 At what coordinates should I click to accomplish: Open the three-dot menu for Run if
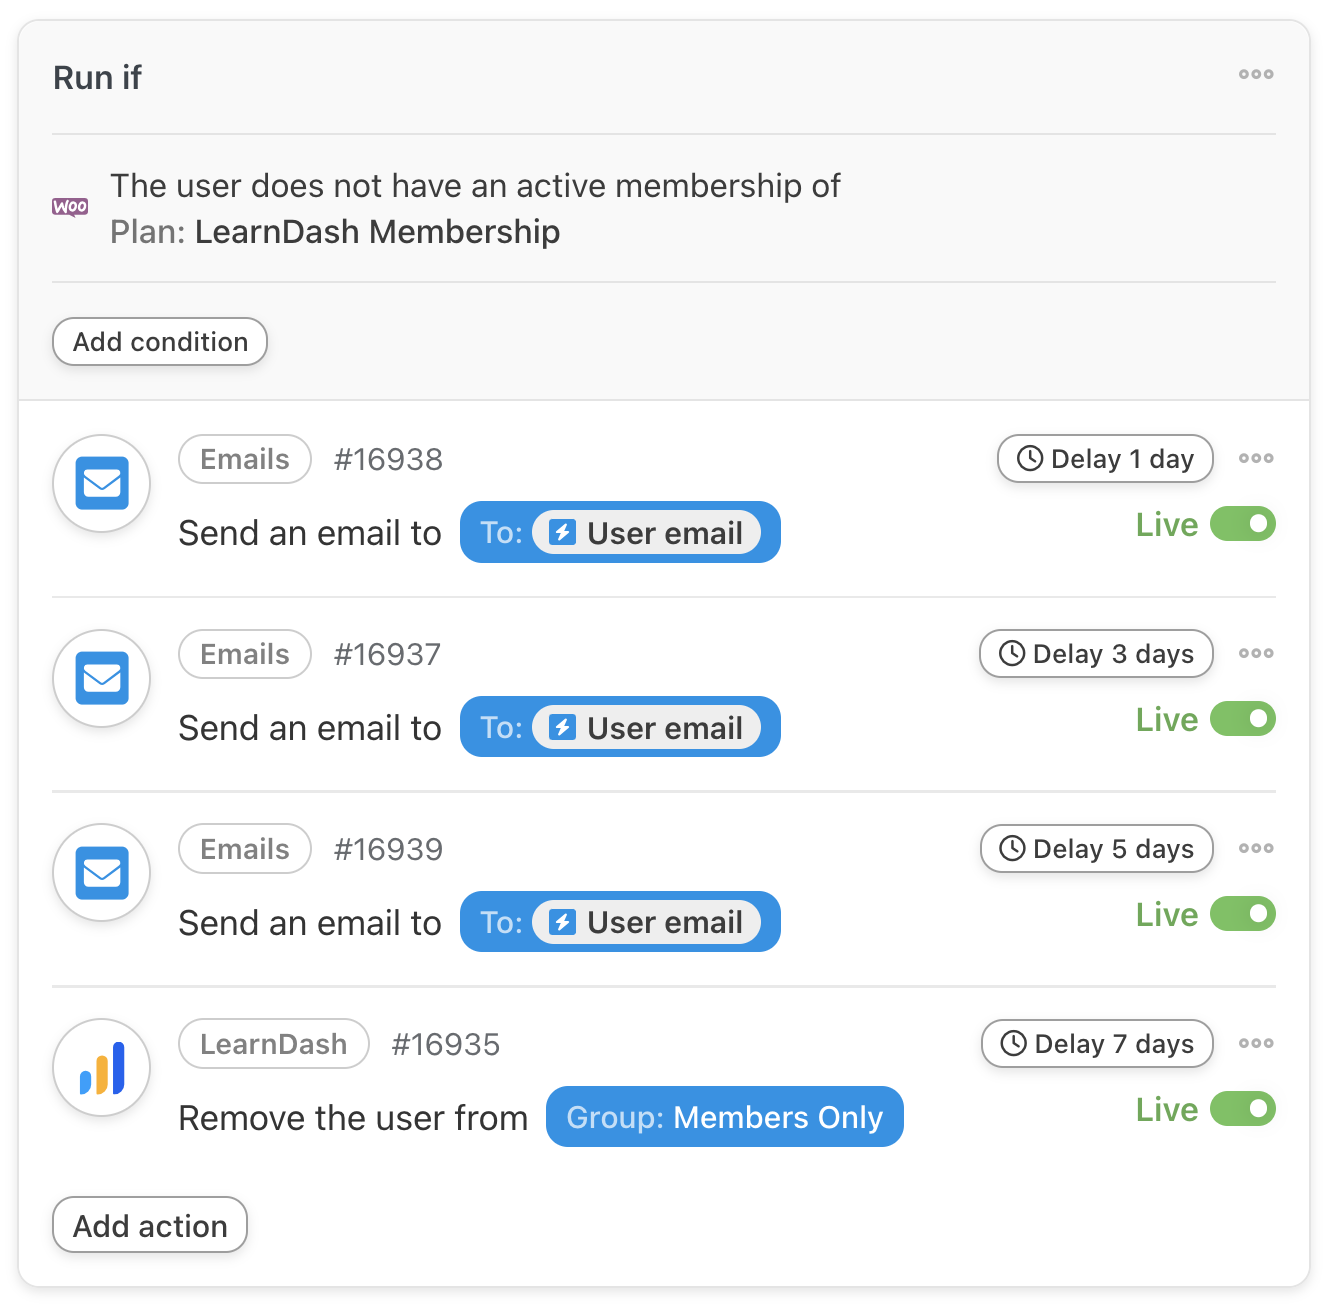pyautogui.click(x=1255, y=74)
